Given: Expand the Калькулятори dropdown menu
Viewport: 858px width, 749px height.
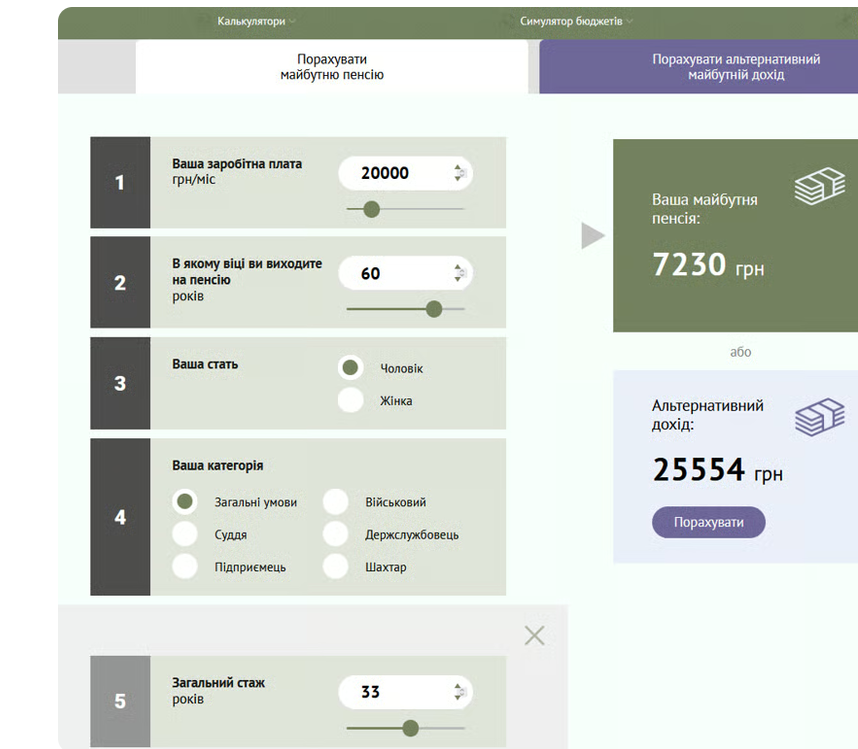Looking at the screenshot, I should [256, 21].
